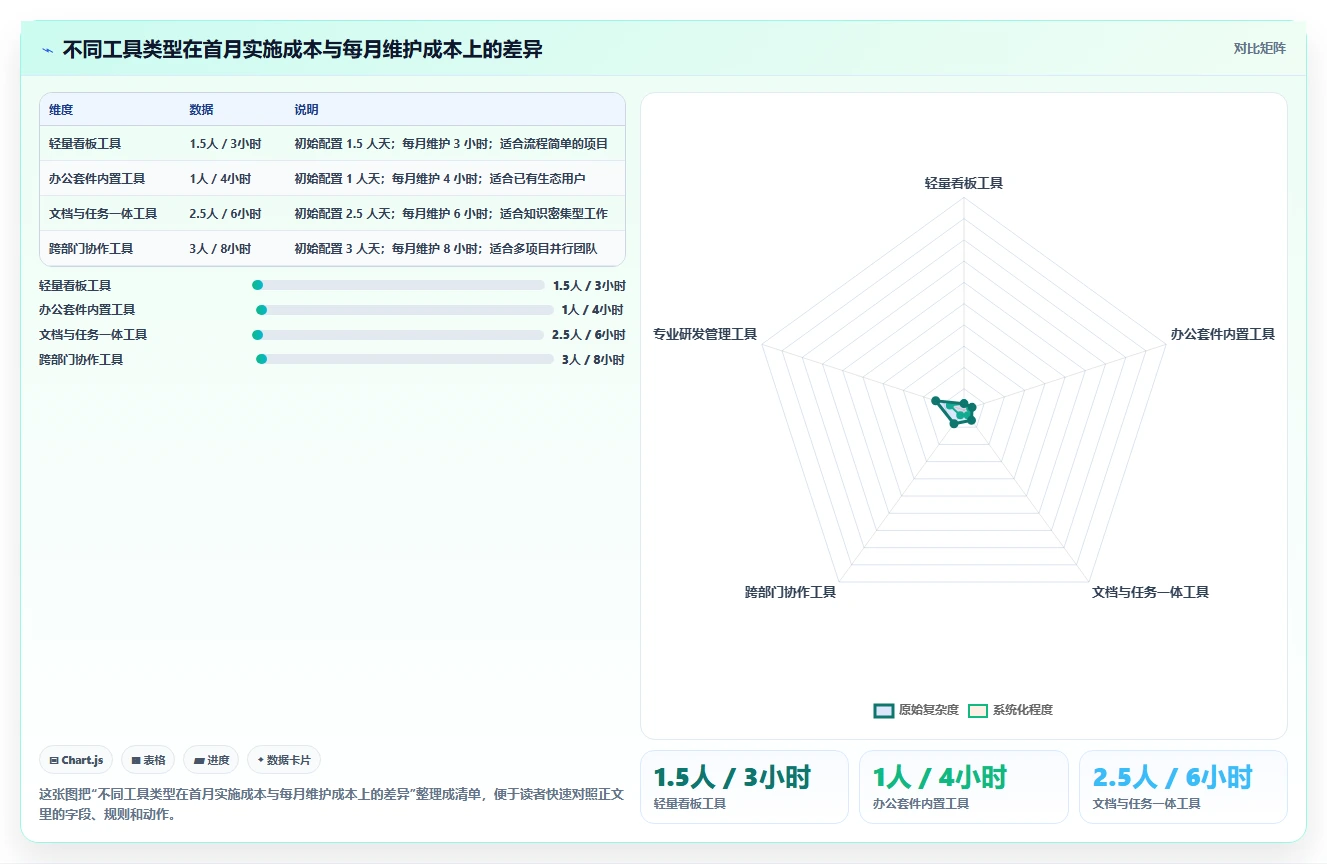Click the 数据卡片 tag chip
Image resolution: width=1327 pixels, height=864 pixels.
click(x=284, y=760)
